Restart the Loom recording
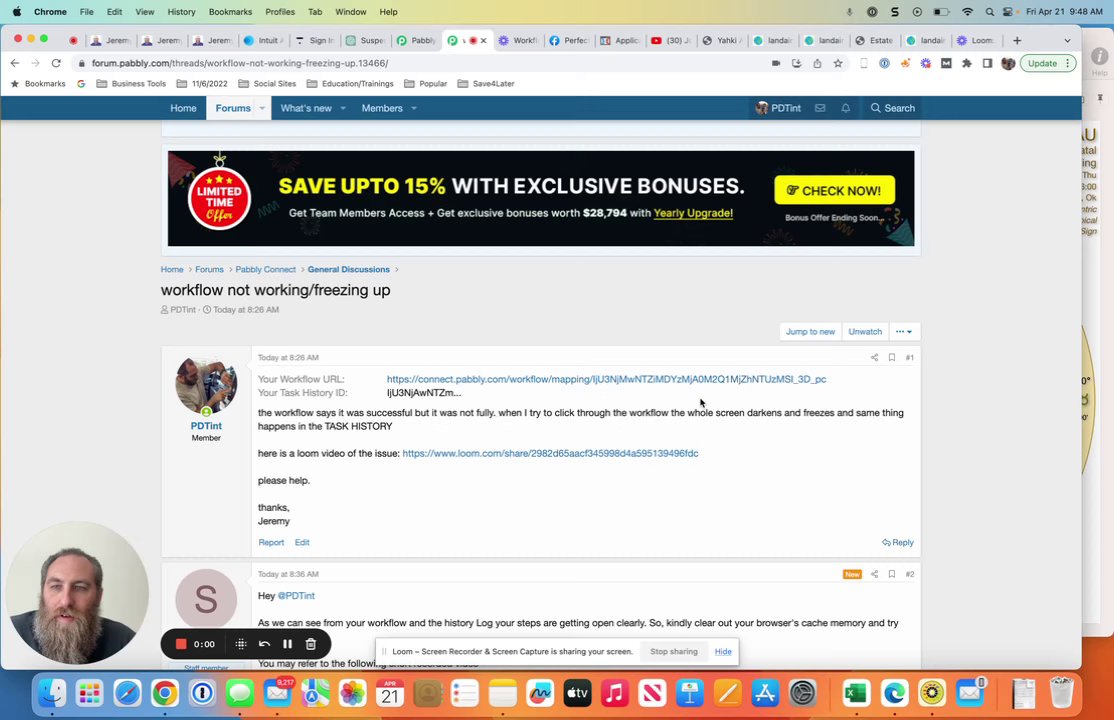 pos(264,644)
